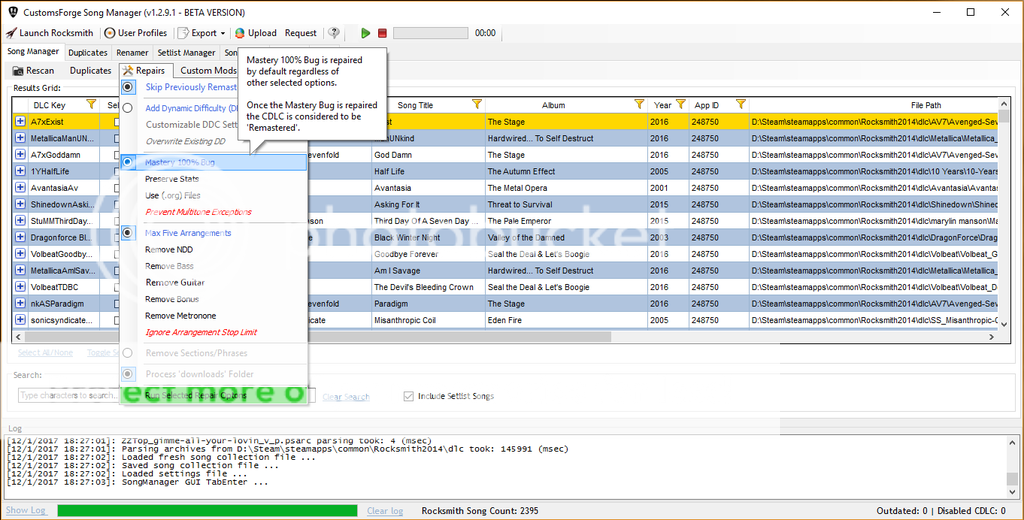Viewport: 1024px width, 520px height.
Task: Expand the A7xExist row
Action: point(20,122)
